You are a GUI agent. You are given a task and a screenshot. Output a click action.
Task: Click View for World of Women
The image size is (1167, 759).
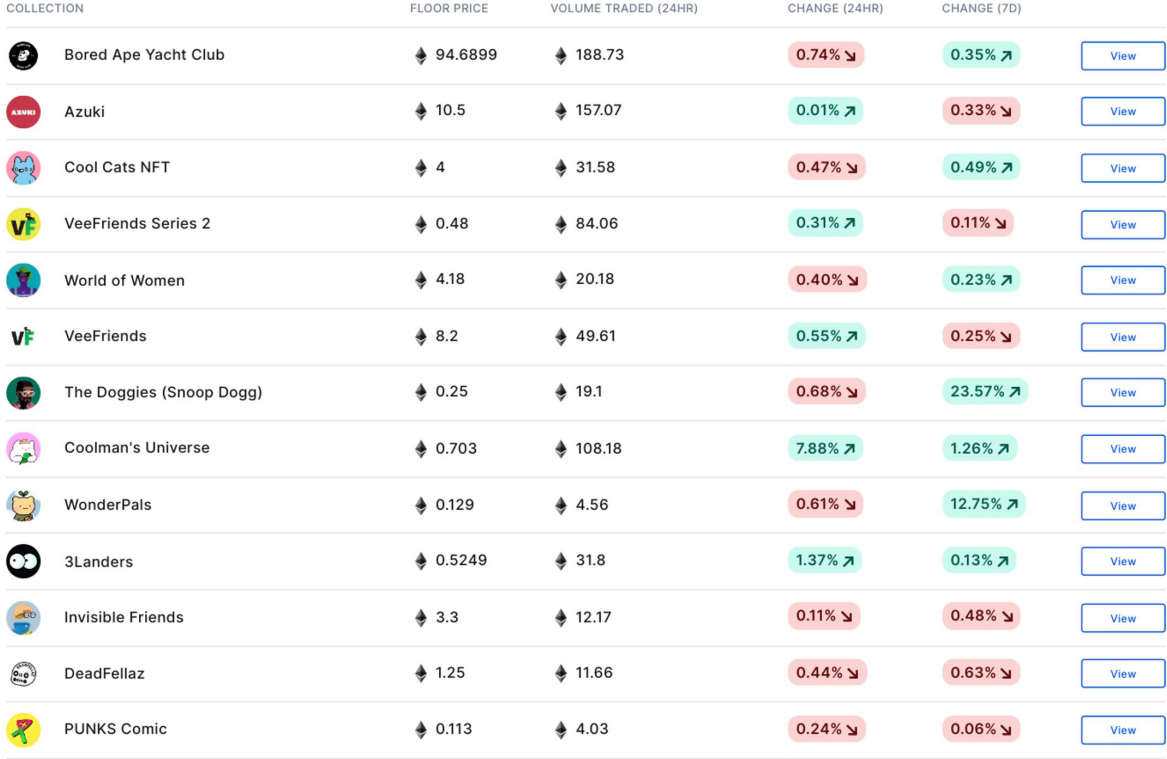tap(1122, 281)
